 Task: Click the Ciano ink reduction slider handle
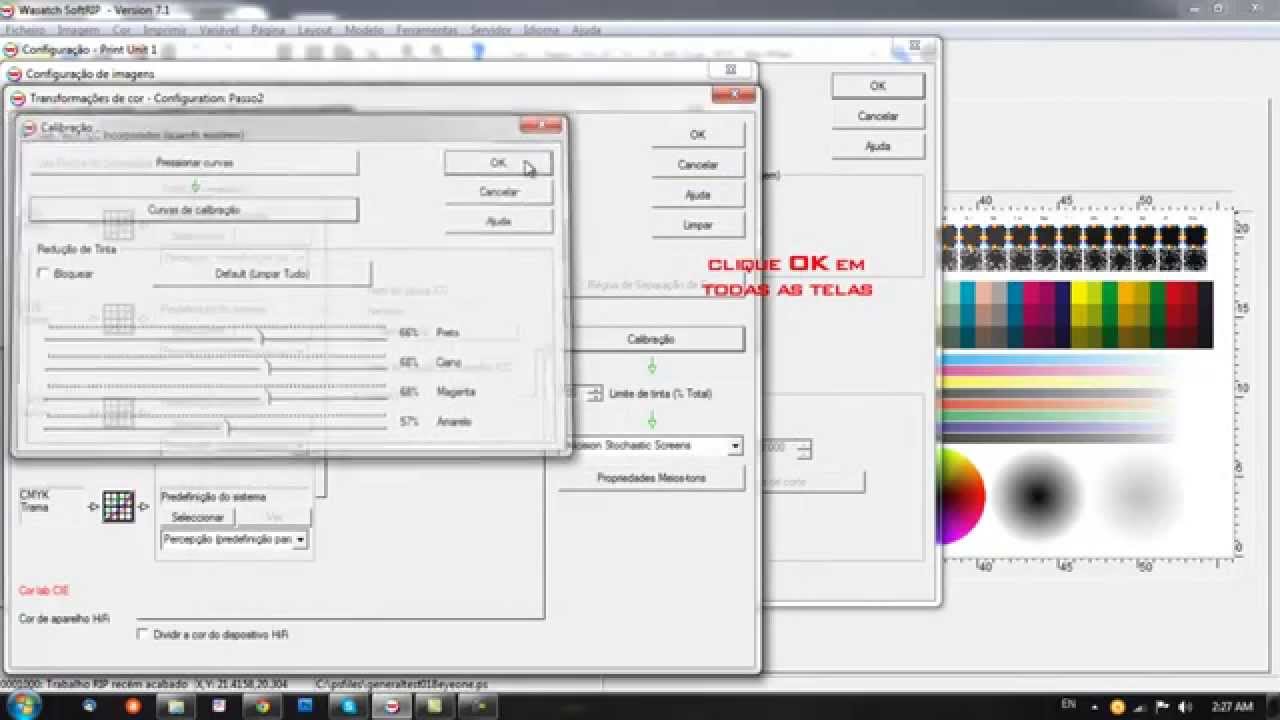[x=269, y=367]
